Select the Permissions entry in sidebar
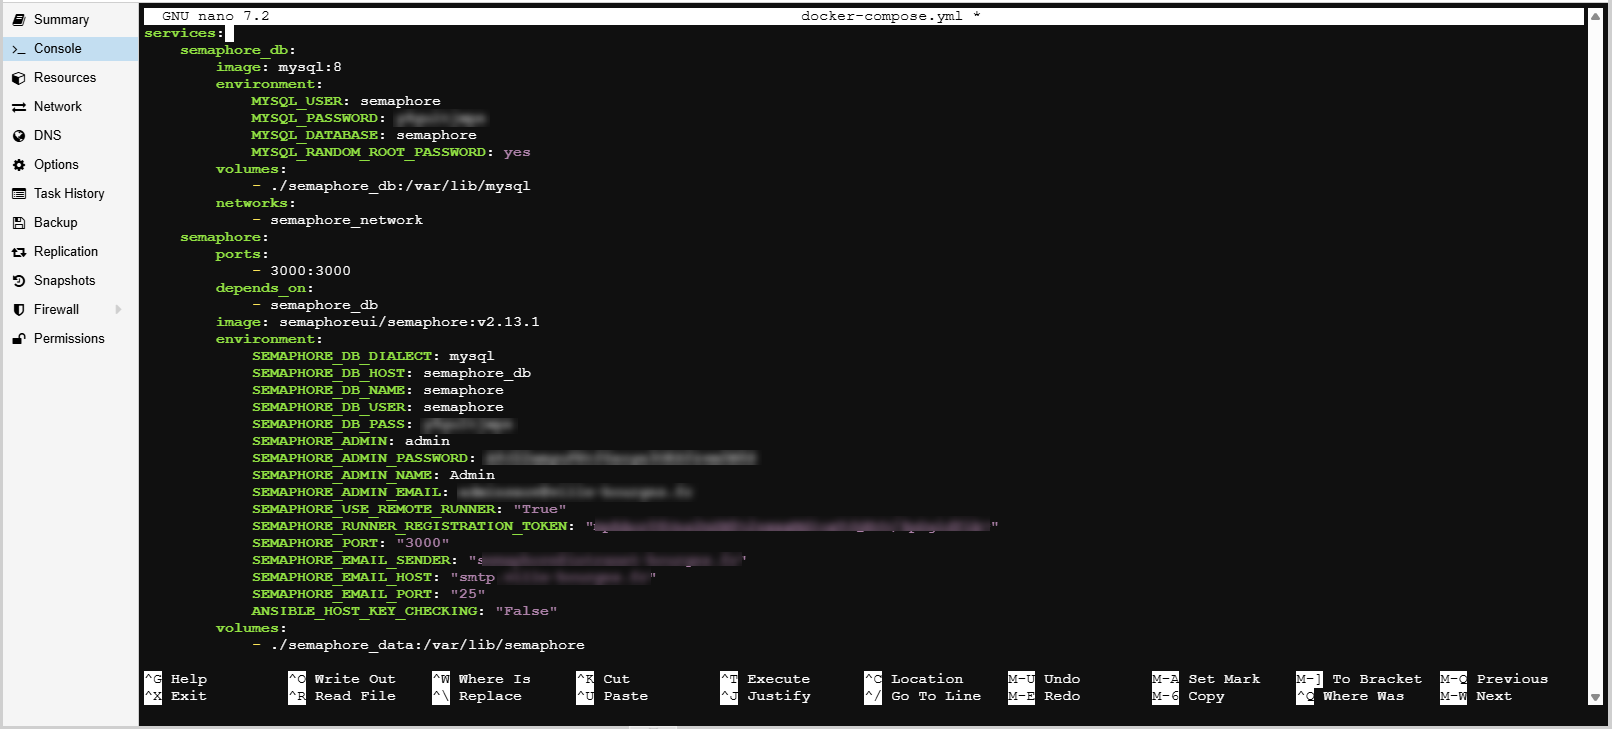 pos(69,339)
